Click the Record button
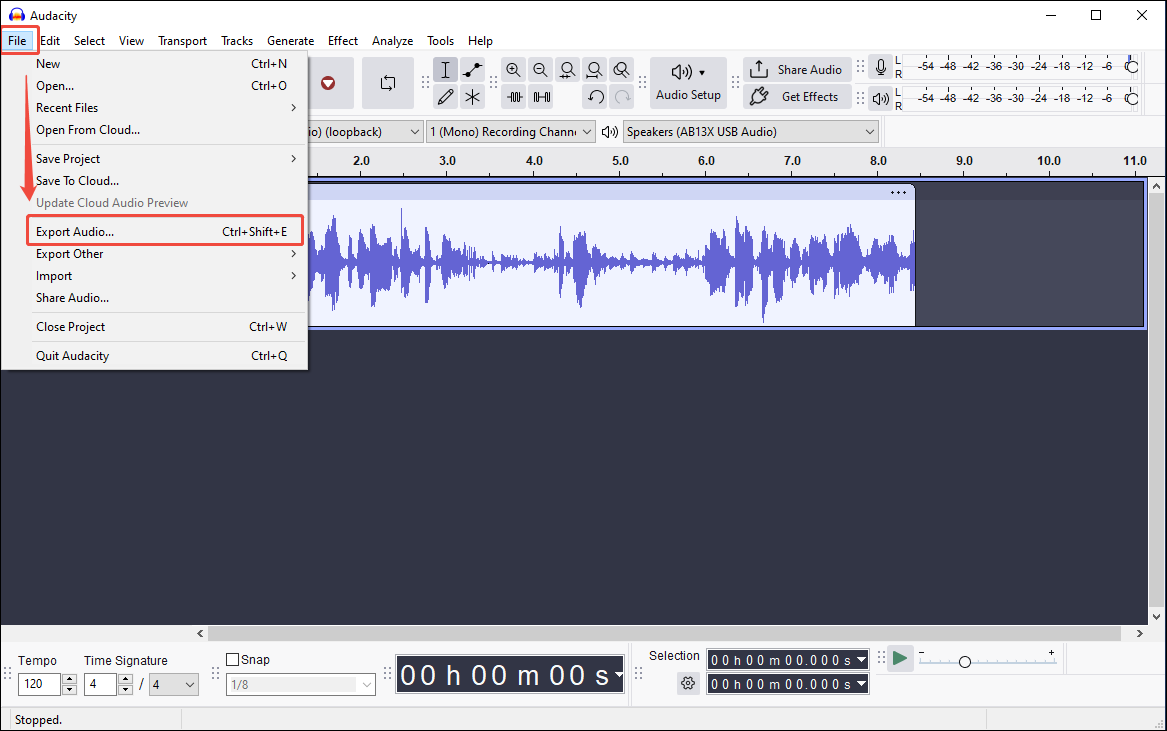Viewport: 1167px width, 731px height. click(327, 83)
